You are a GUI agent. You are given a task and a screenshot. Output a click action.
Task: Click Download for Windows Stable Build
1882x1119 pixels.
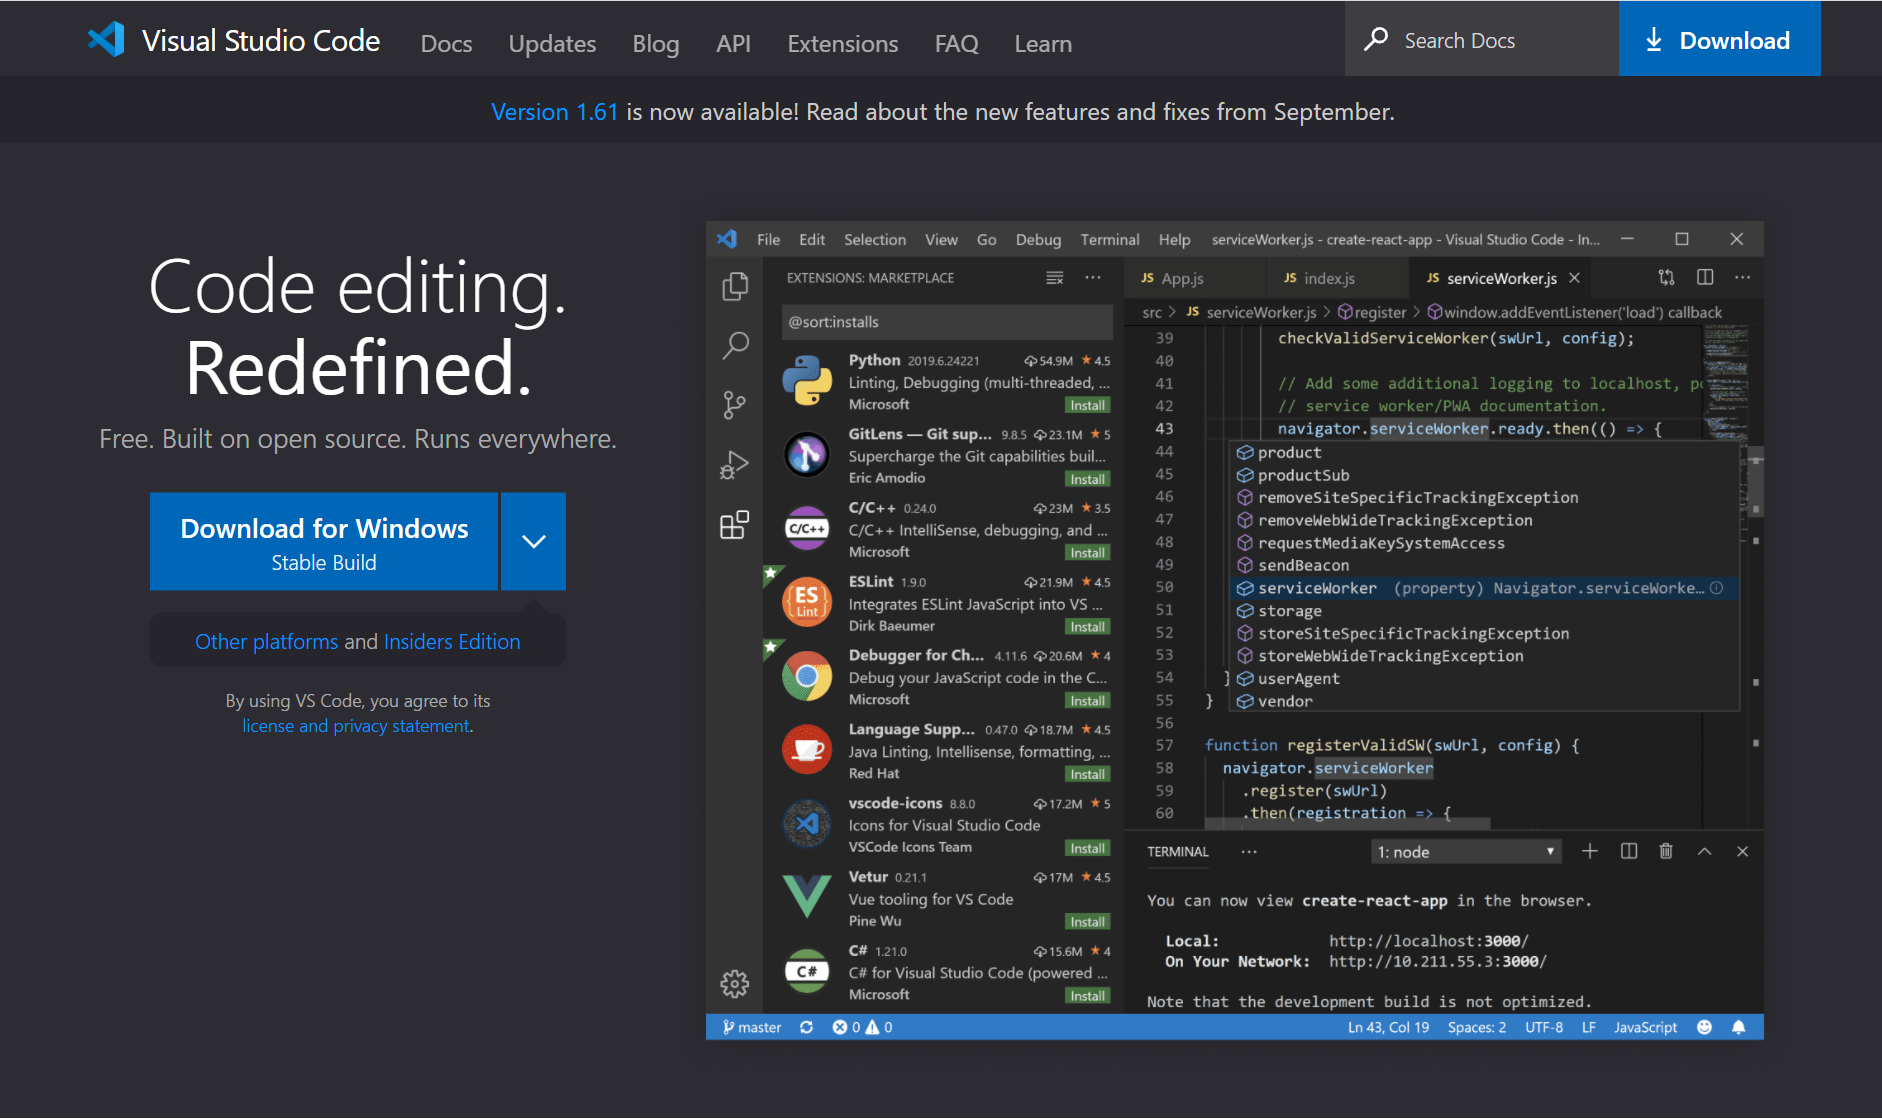point(324,541)
